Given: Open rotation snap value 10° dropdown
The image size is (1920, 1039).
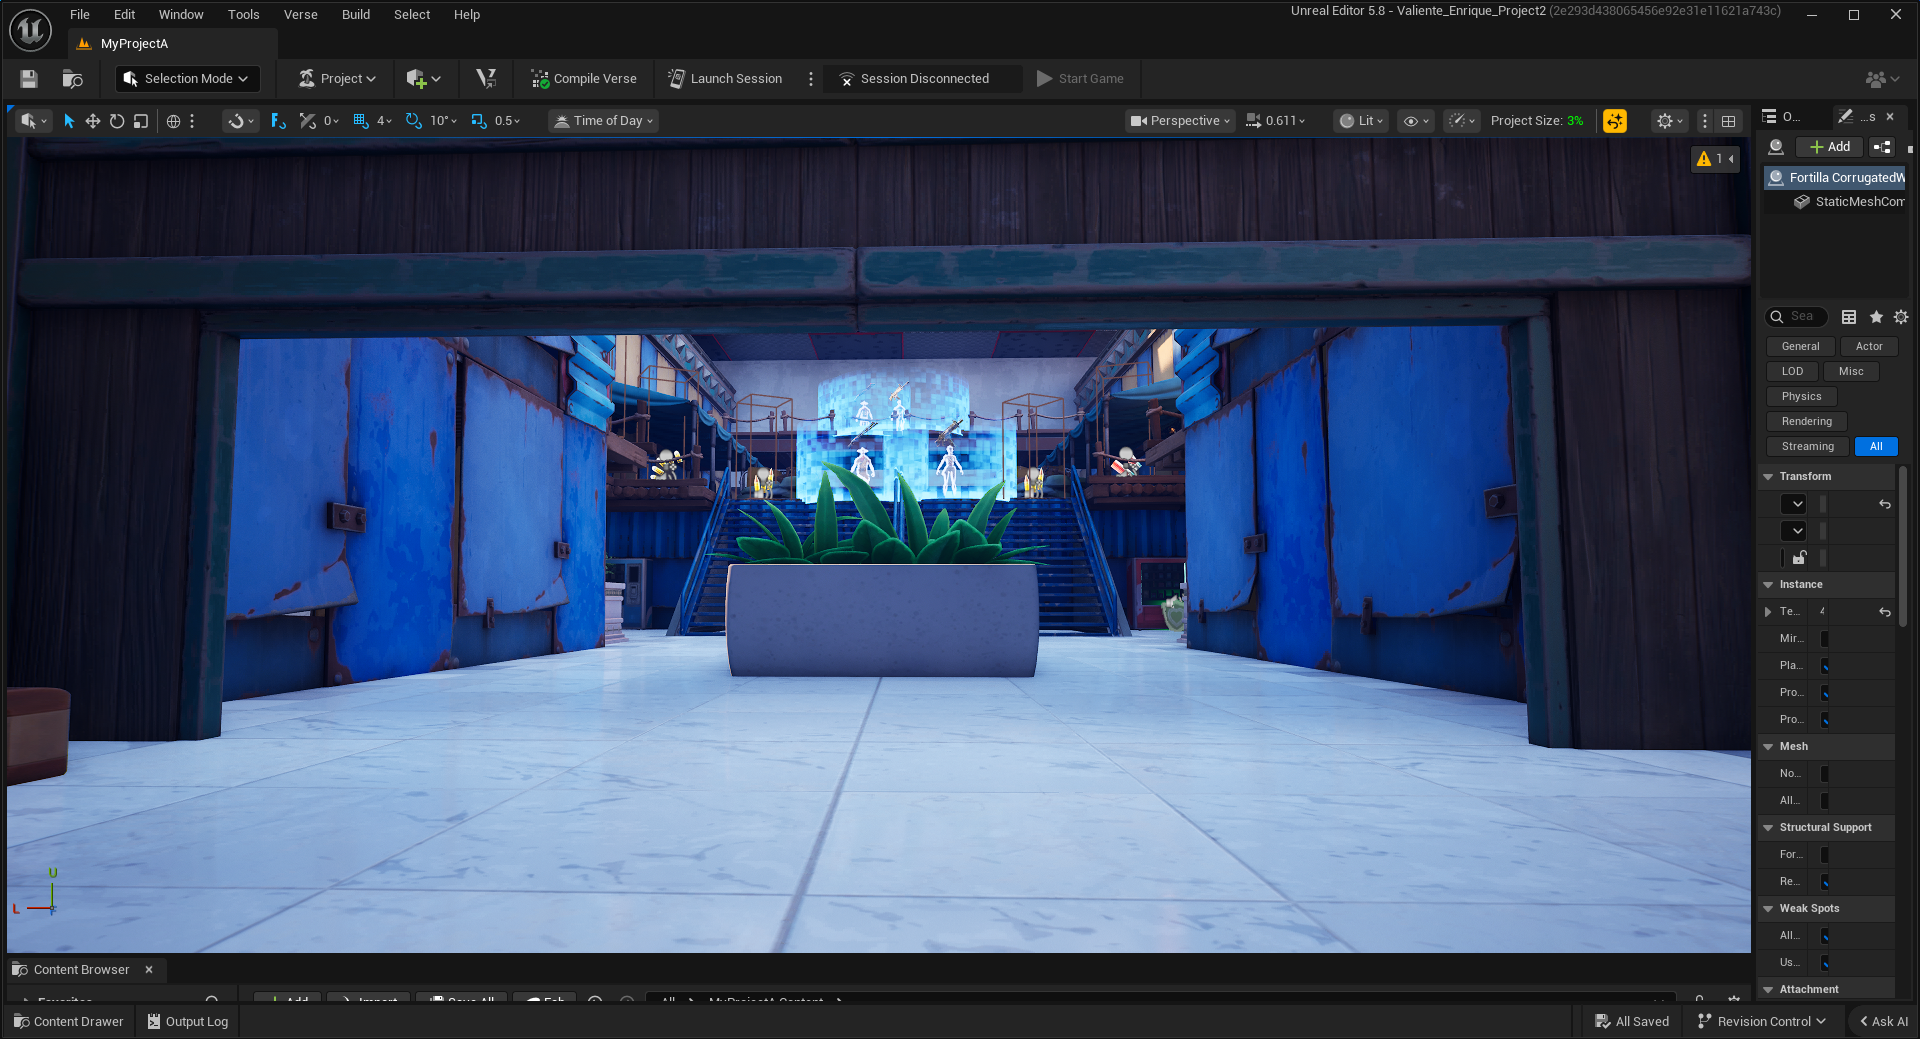Looking at the screenshot, I should pos(443,121).
